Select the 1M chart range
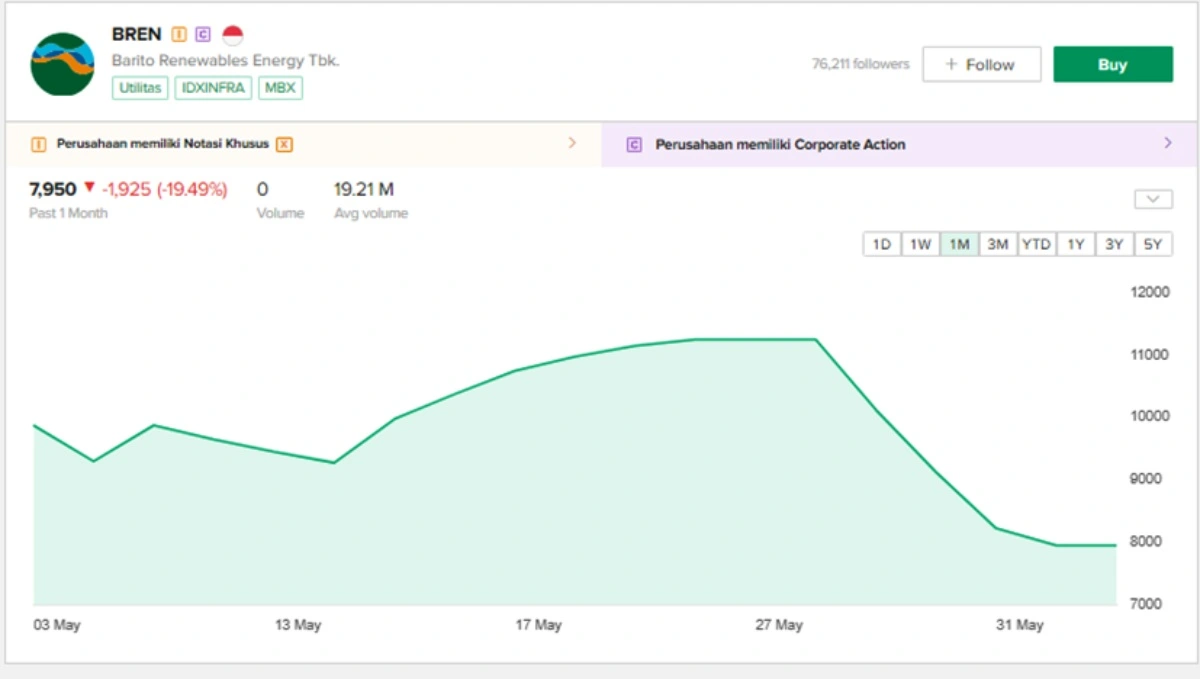This screenshot has width=1200, height=679. coord(959,244)
